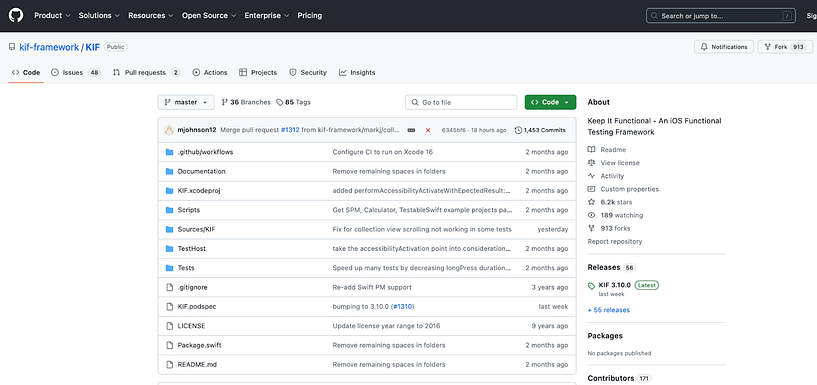Image resolution: width=817 pixels, height=385 pixels.
Task: Open the Readme link in About
Action: coord(607,150)
